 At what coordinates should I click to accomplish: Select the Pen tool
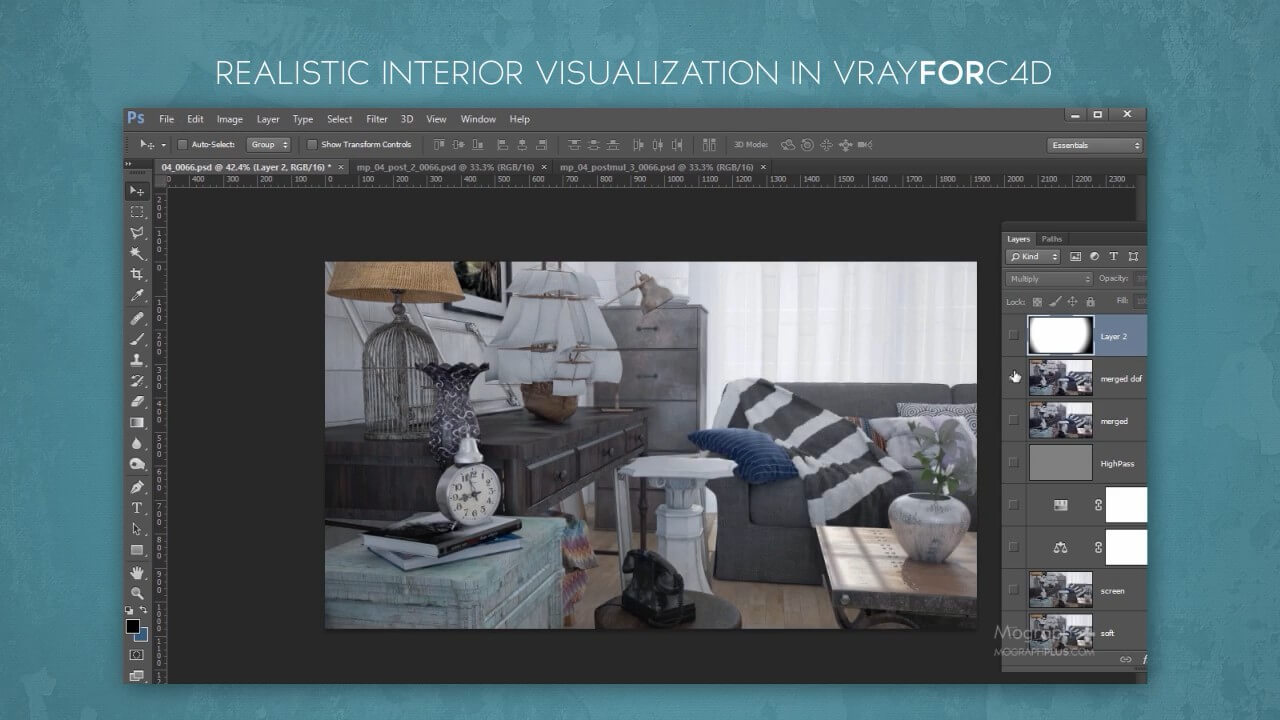[x=137, y=487]
